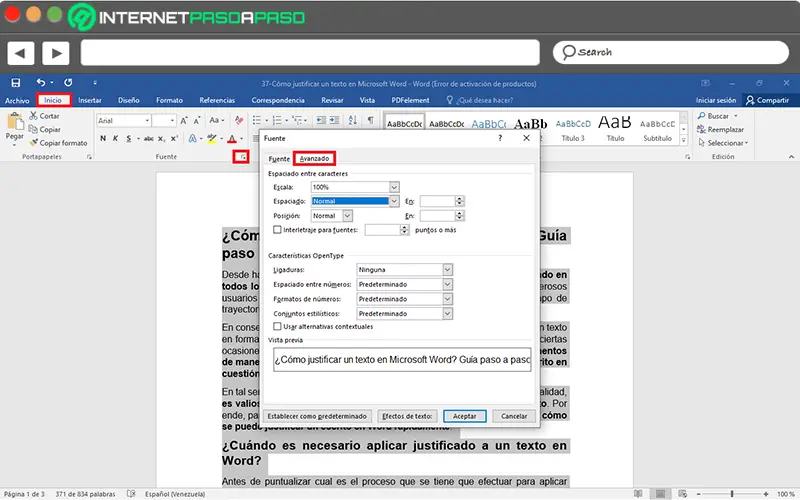Click Establecer como predeterminado button
The width and height of the screenshot is (800, 500).
[317, 416]
